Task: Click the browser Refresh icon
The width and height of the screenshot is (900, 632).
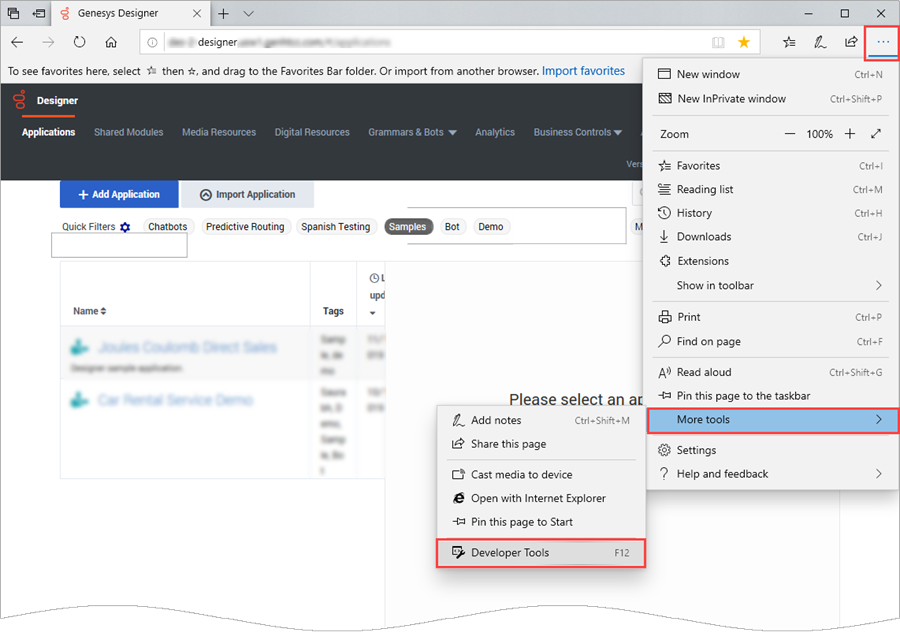Action: (79, 43)
